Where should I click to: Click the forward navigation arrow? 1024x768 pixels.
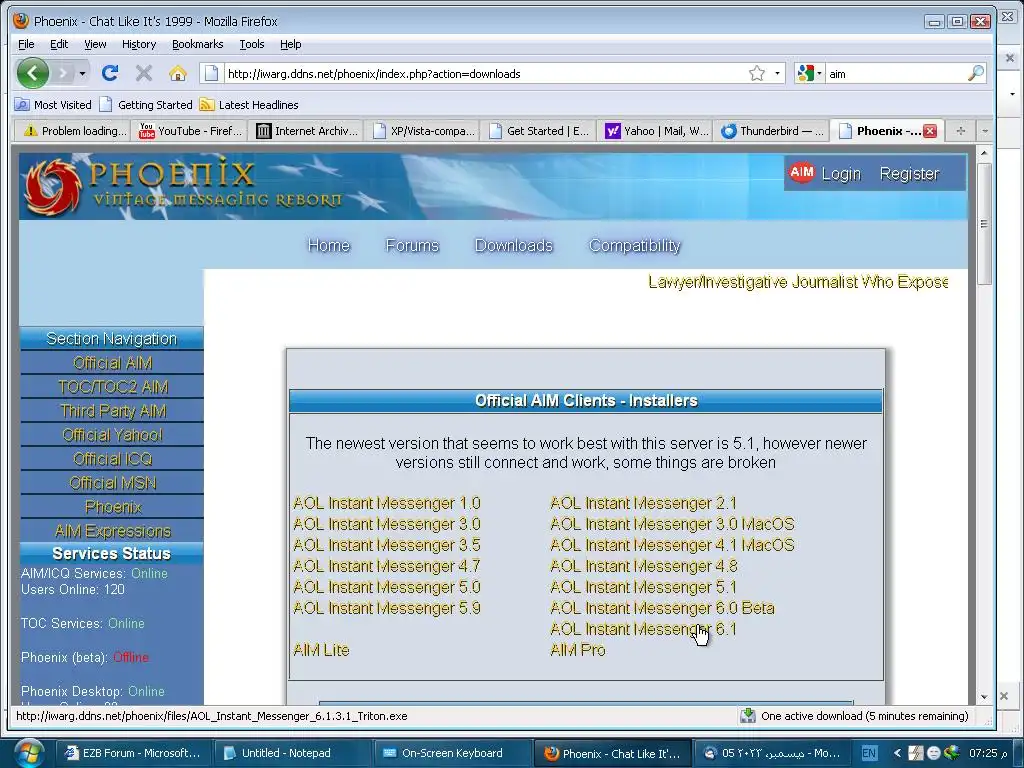64,73
